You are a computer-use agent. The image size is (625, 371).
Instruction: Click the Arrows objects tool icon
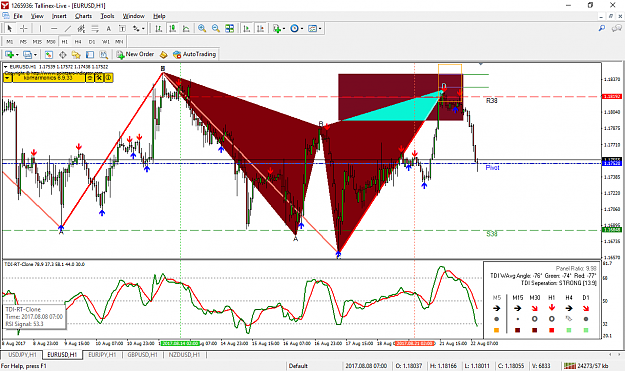pos(136,28)
